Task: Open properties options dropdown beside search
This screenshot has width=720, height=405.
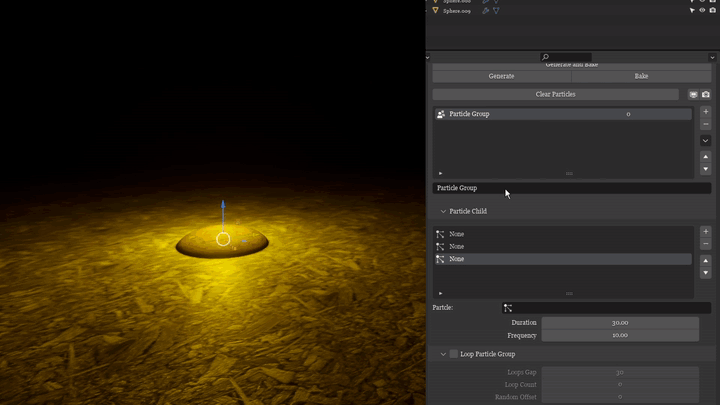Action: tap(712, 57)
